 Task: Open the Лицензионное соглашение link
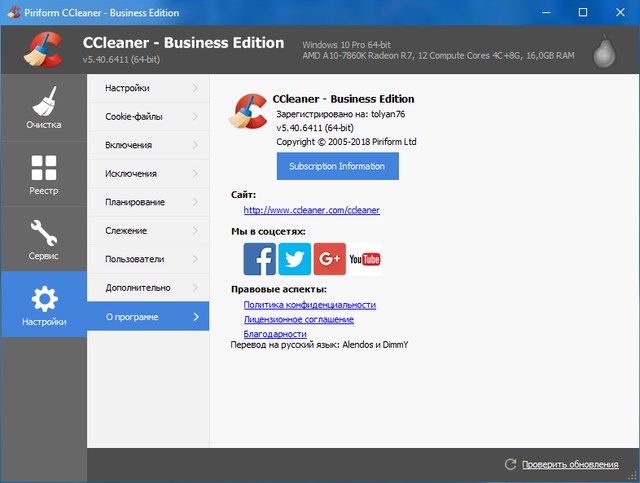[298, 319]
